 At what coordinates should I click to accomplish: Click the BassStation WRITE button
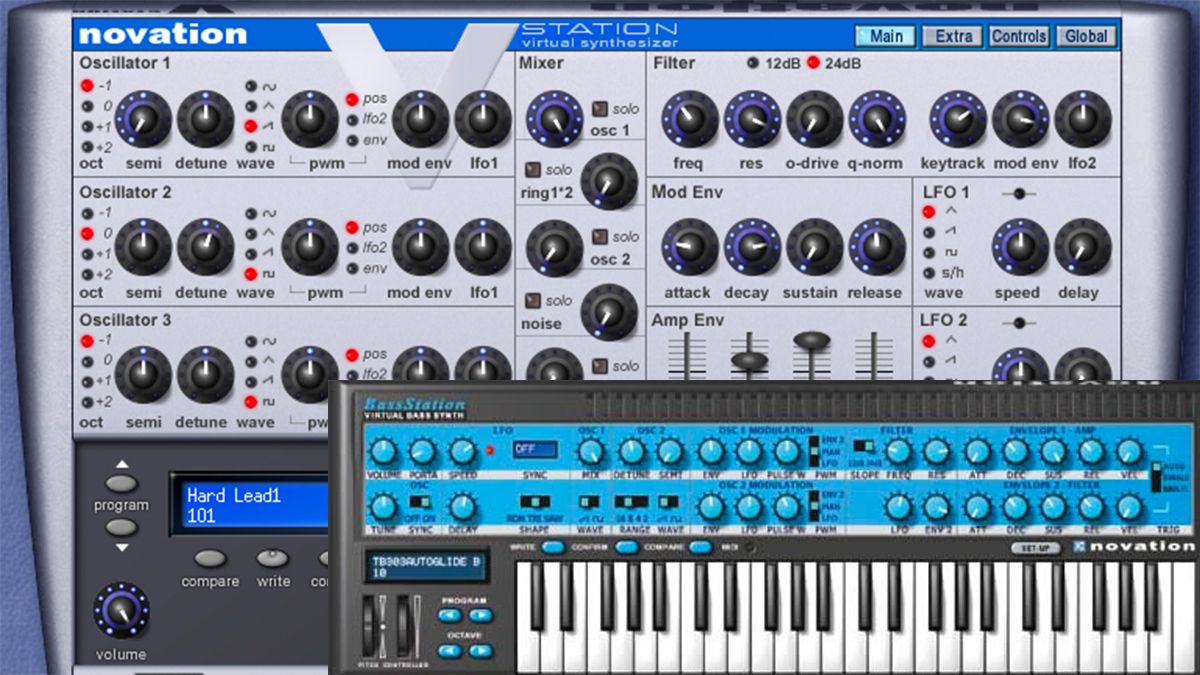pyautogui.click(x=553, y=547)
